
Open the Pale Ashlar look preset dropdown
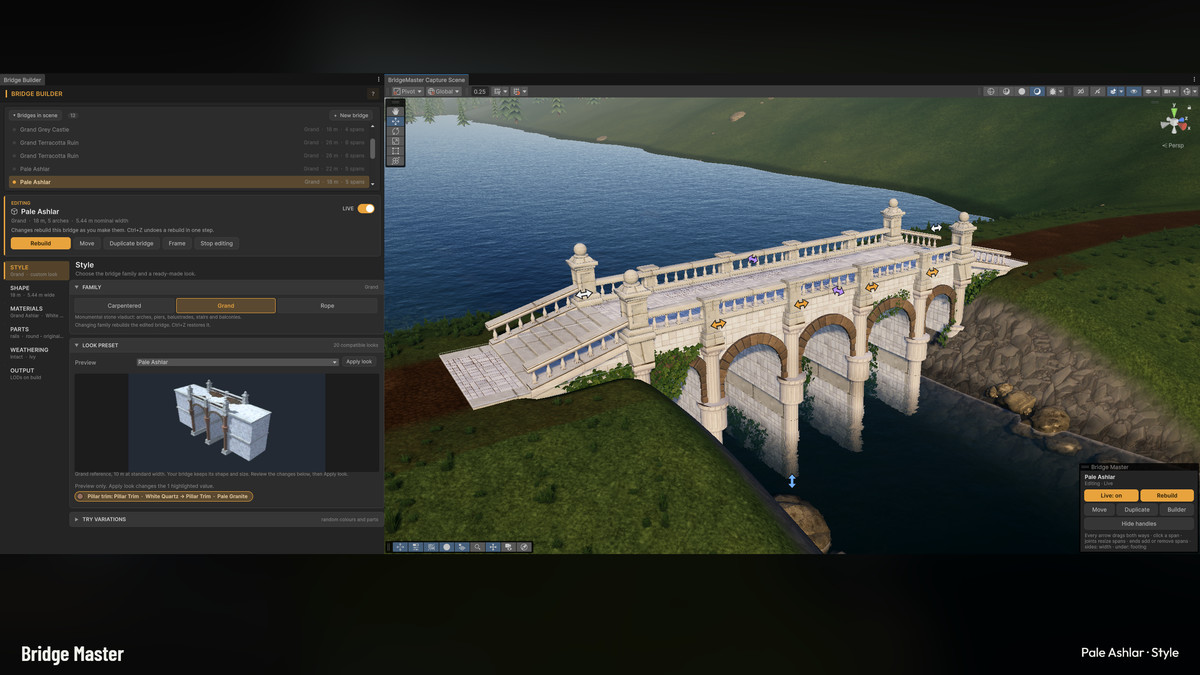[238, 362]
